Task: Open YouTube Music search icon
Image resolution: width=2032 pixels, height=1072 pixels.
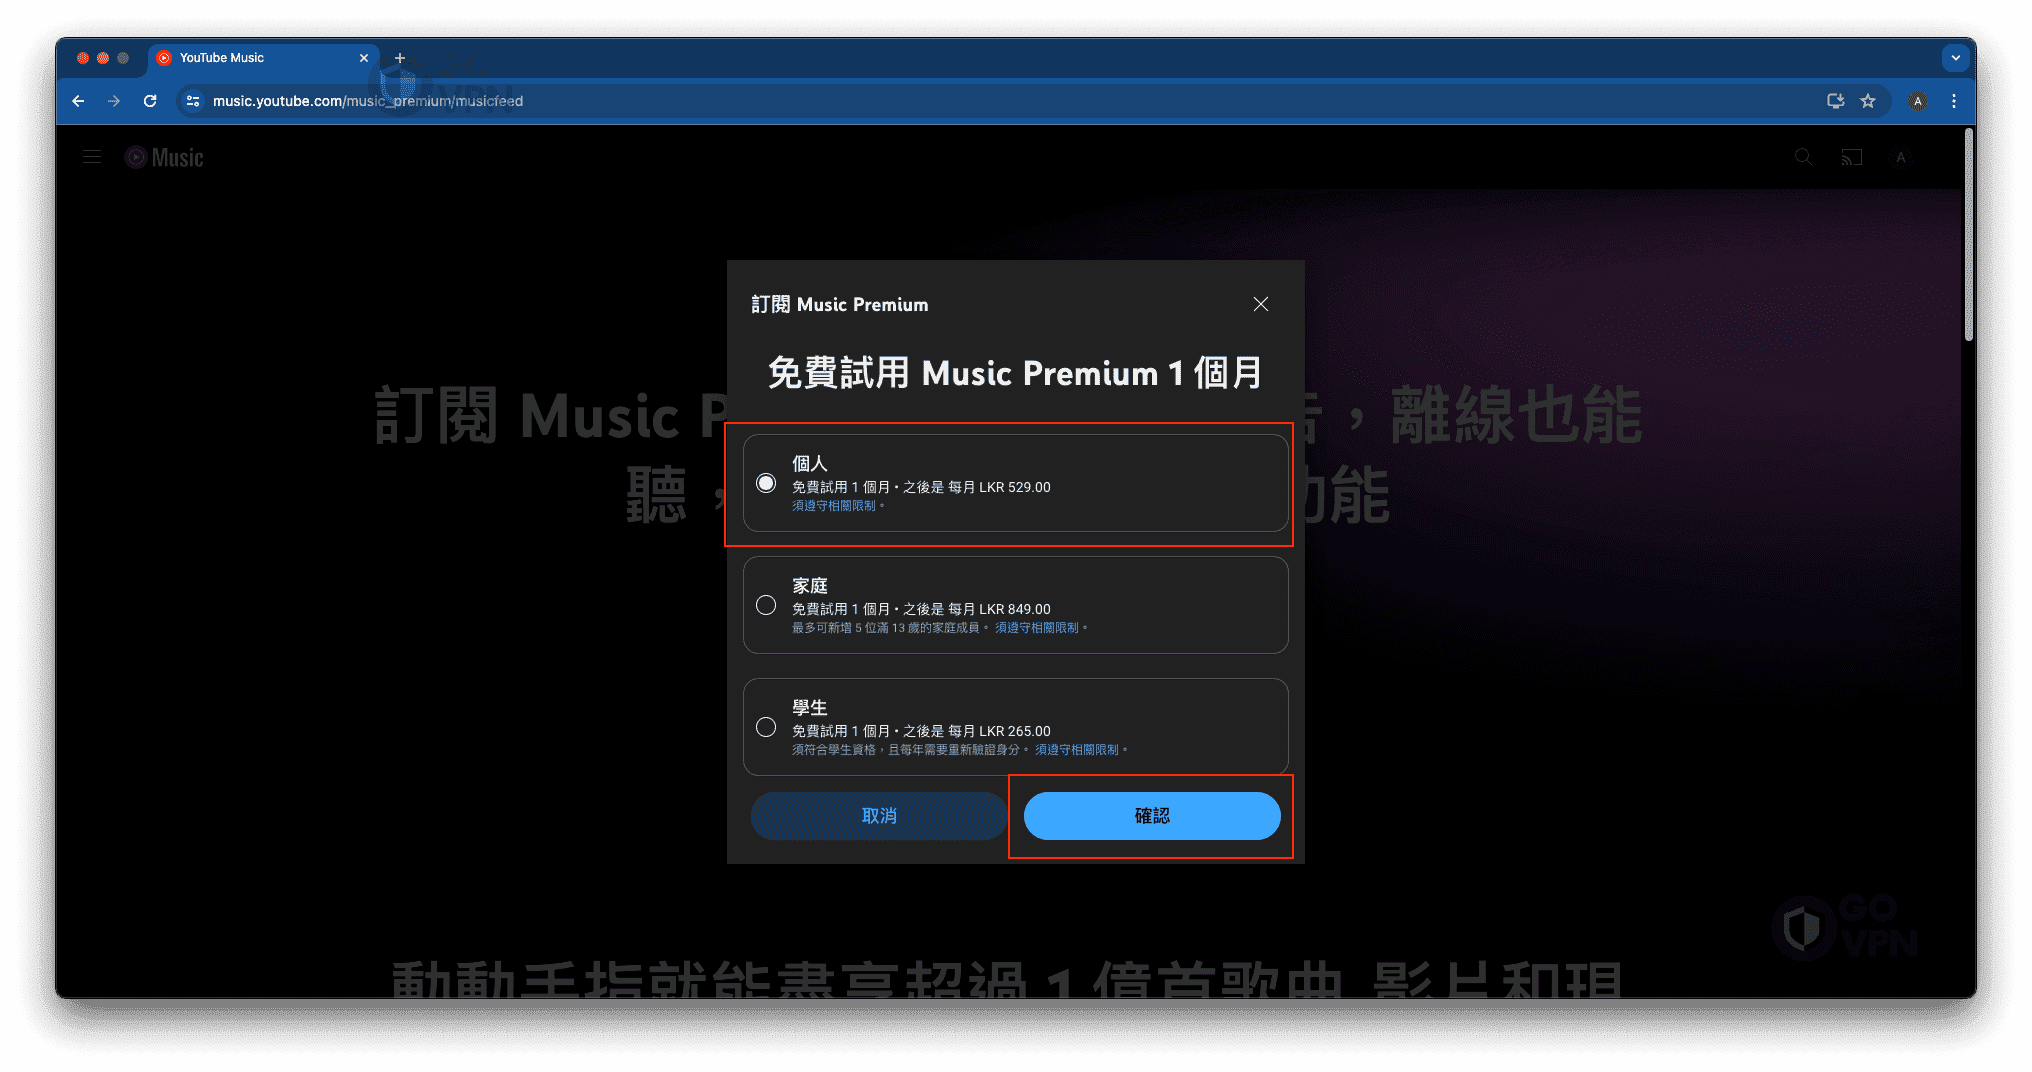Action: 1803,157
